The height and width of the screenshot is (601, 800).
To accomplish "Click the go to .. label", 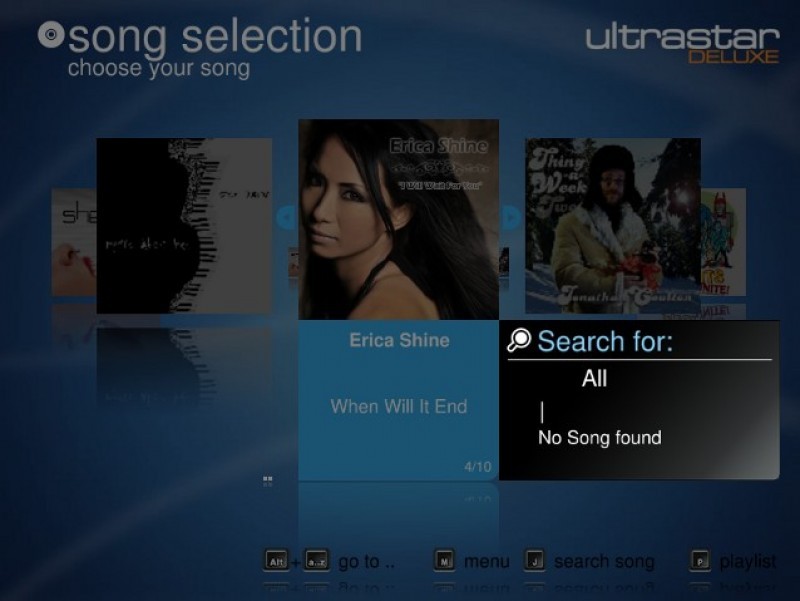I will pyautogui.click(x=366, y=562).
